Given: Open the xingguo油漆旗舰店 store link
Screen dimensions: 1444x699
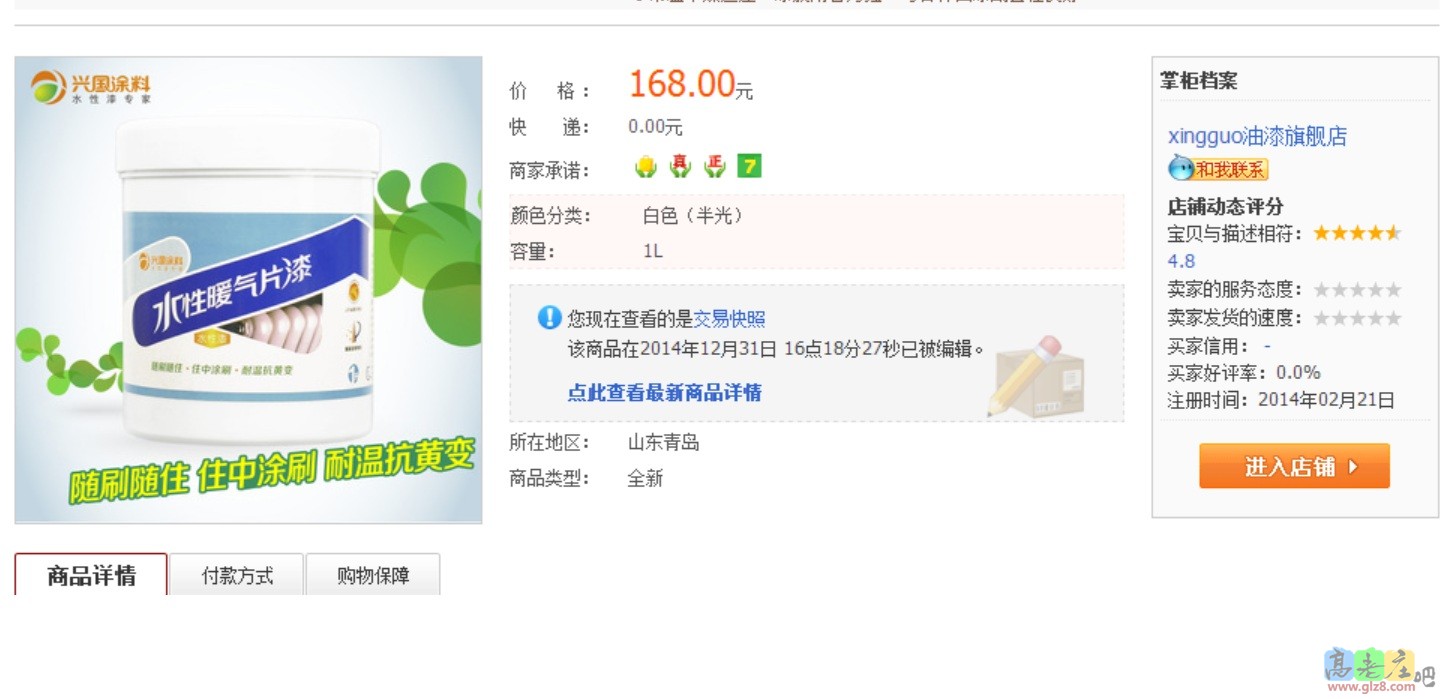Looking at the screenshot, I should pos(1257,136).
